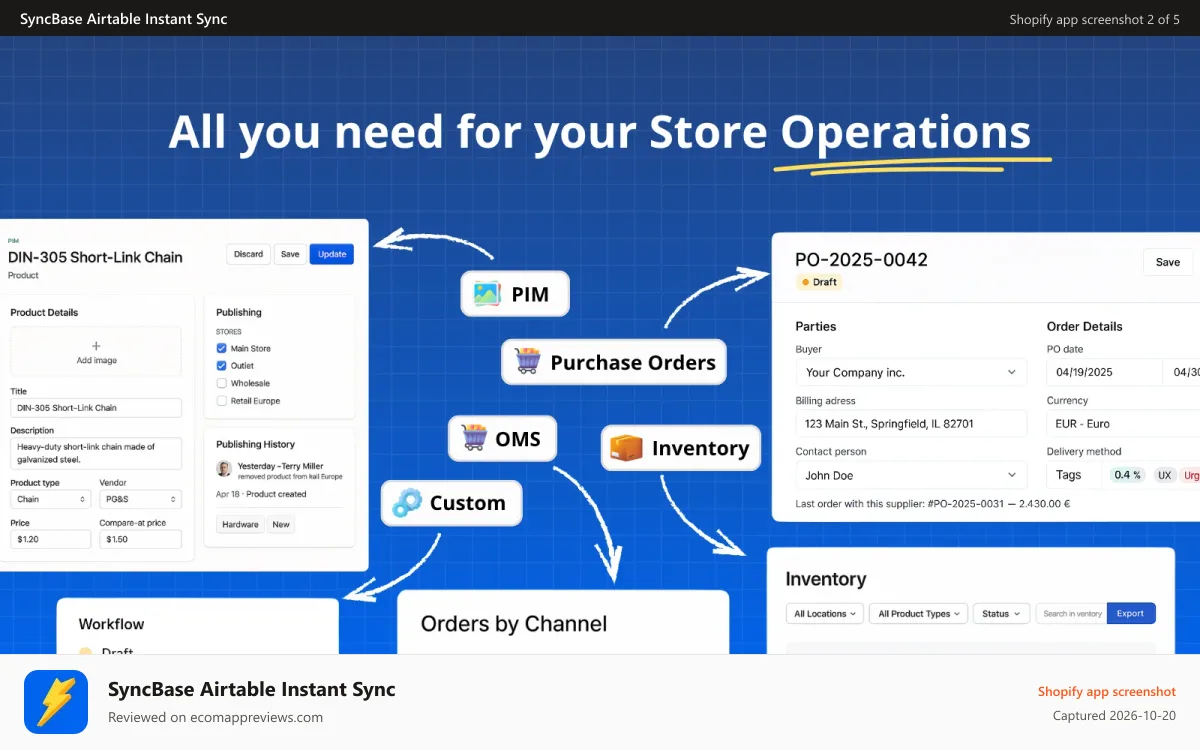Click the PIM picture icon

point(487,294)
